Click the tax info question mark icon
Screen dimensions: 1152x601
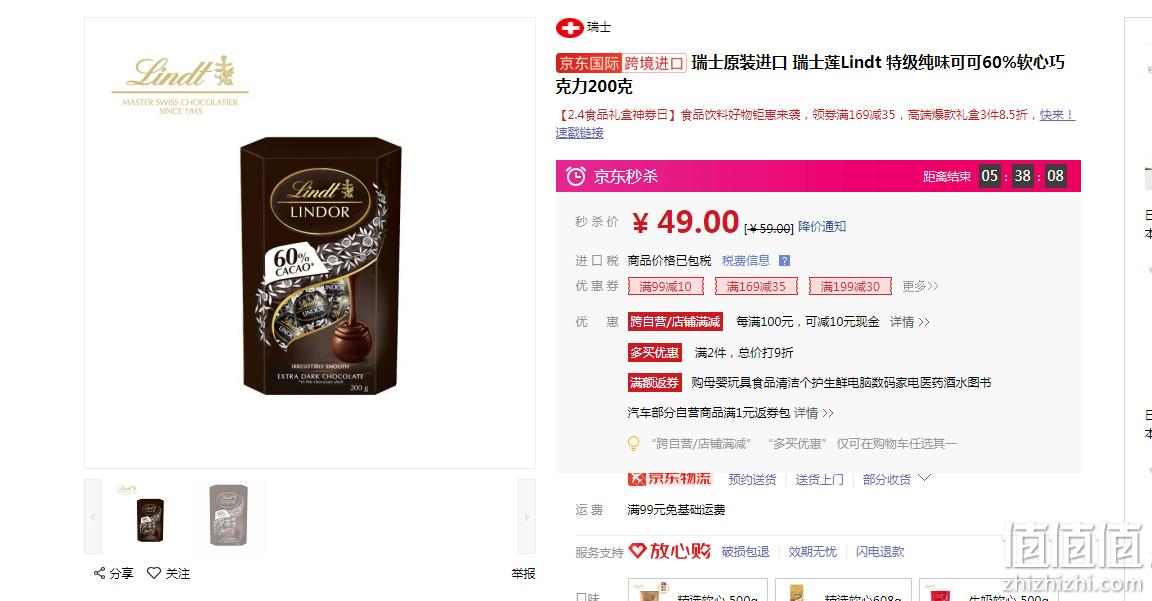(785, 261)
